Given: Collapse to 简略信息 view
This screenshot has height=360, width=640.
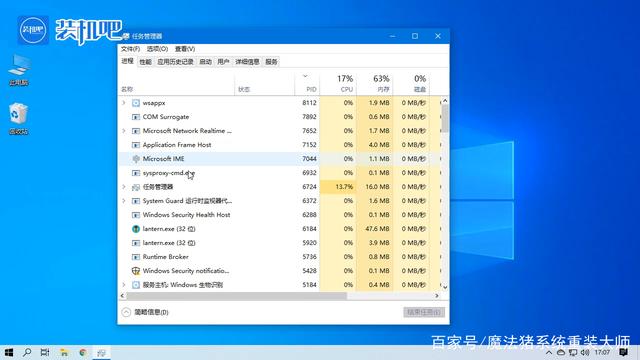Looking at the screenshot, I should (145, 312).
